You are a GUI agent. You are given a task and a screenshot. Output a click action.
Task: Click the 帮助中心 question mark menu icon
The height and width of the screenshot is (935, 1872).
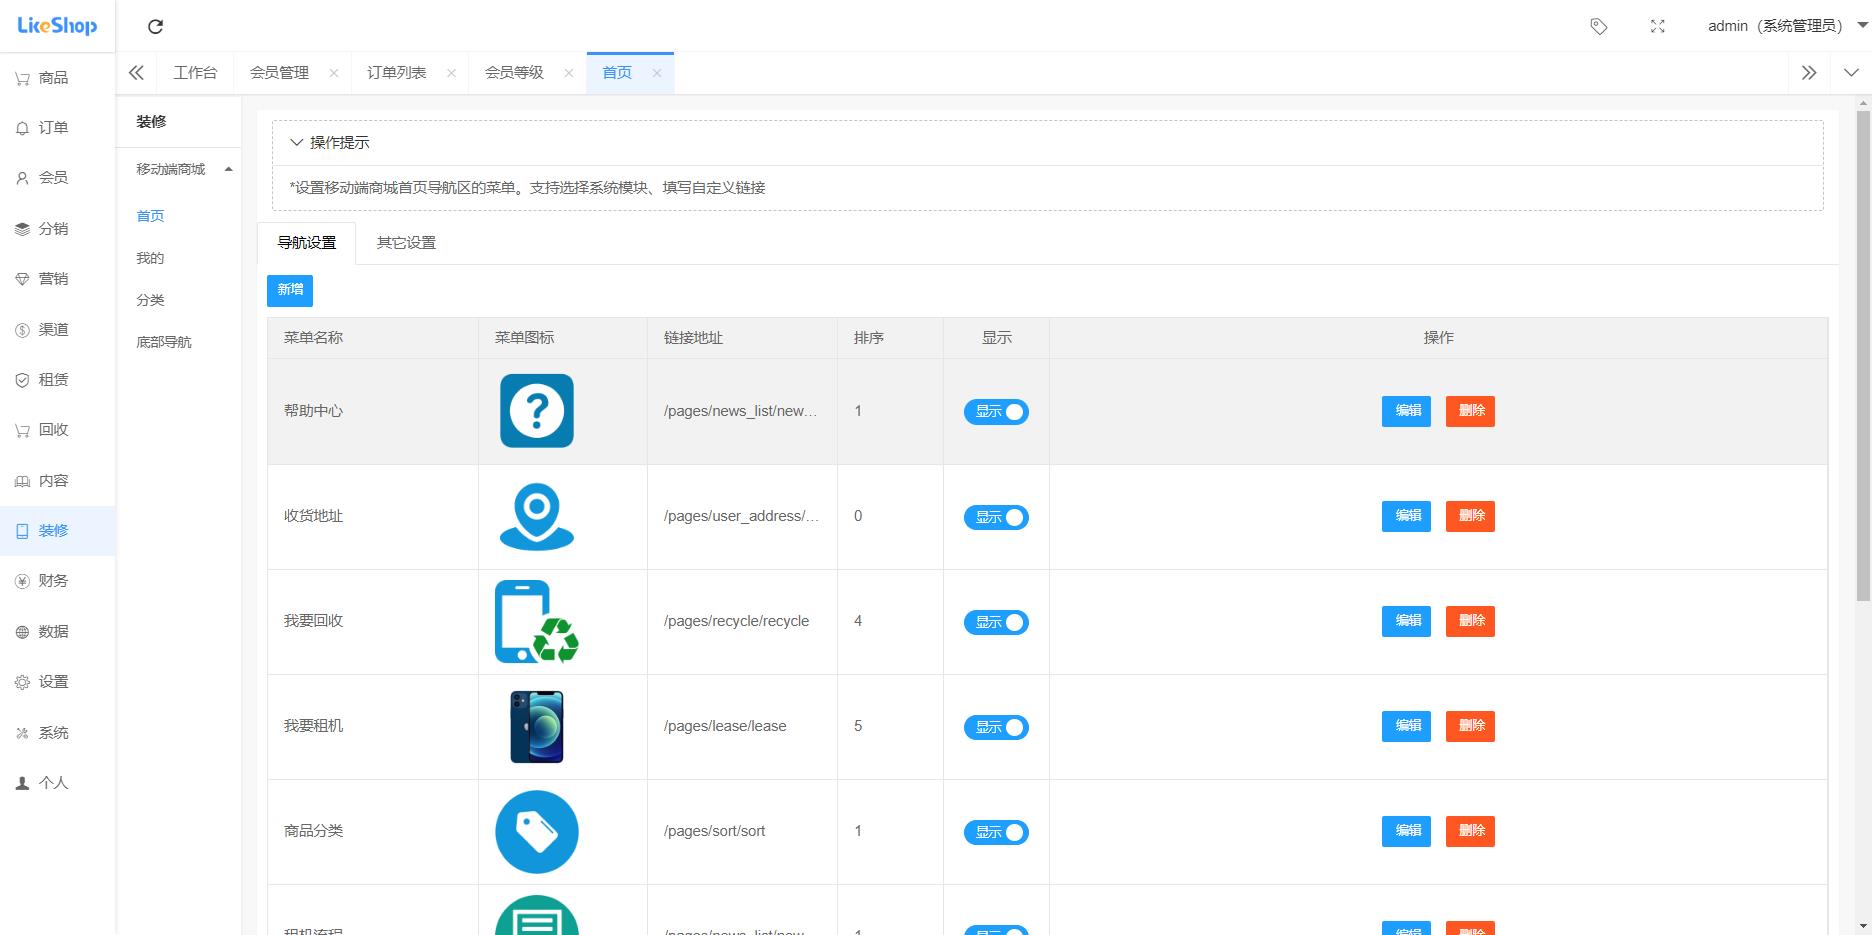click(537, 411)
